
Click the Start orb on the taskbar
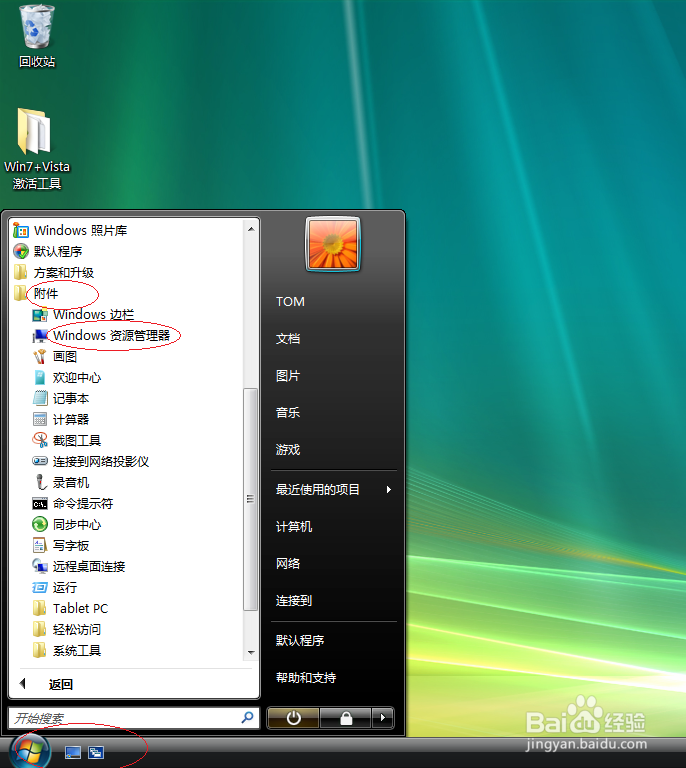[x=31, y=751]
